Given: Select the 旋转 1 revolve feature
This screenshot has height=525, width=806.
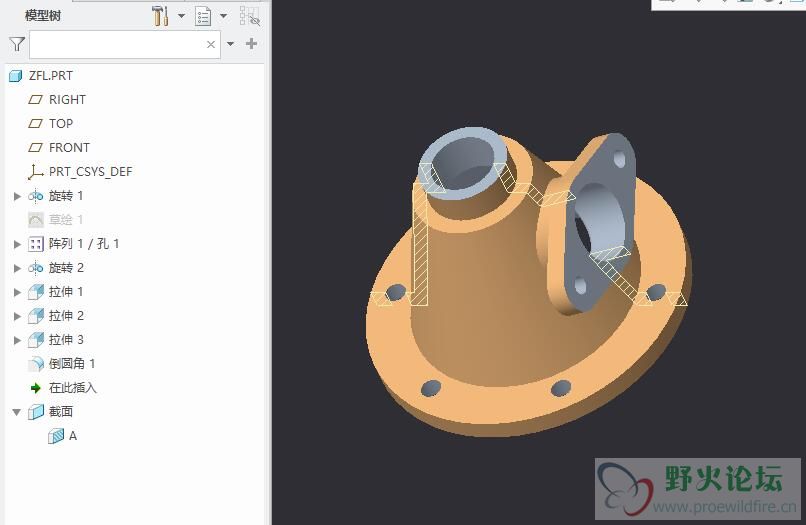Looking at the screenshot, I should click(x=66, y=196).
